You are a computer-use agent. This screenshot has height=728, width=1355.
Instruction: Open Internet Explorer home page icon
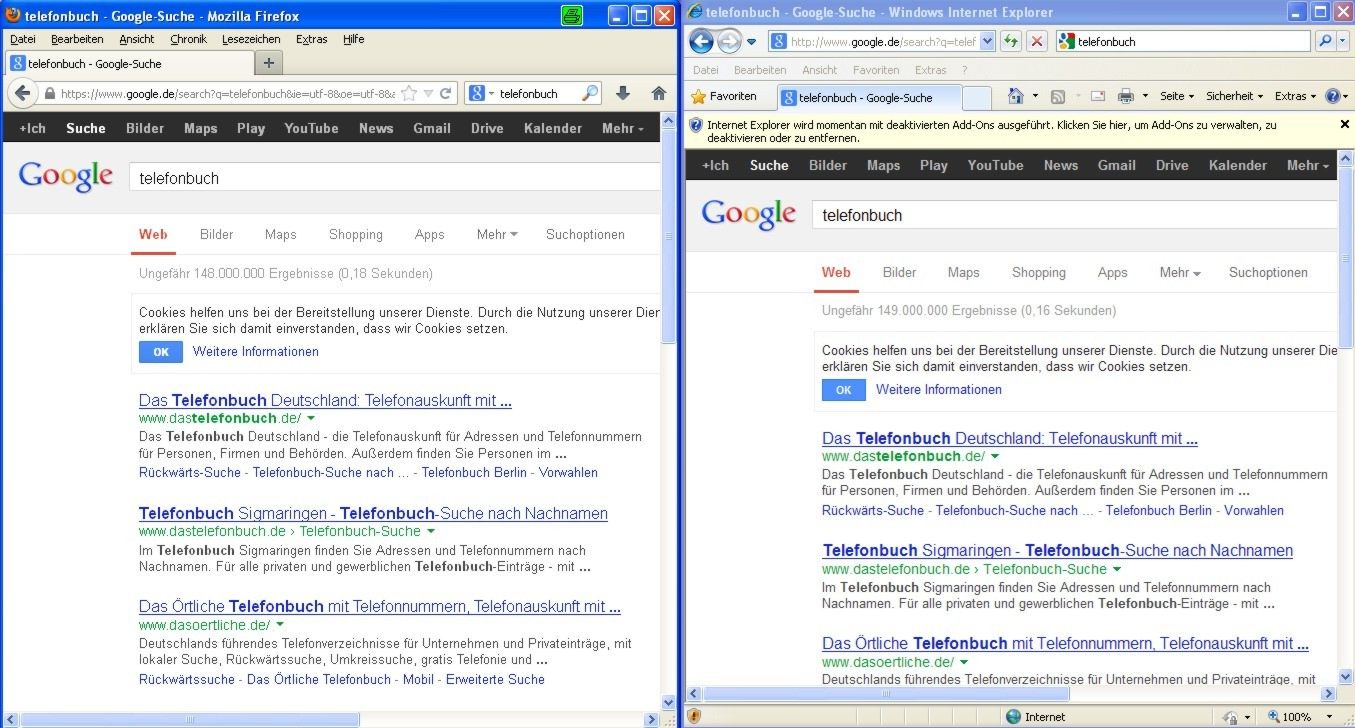click(1016, 96)
